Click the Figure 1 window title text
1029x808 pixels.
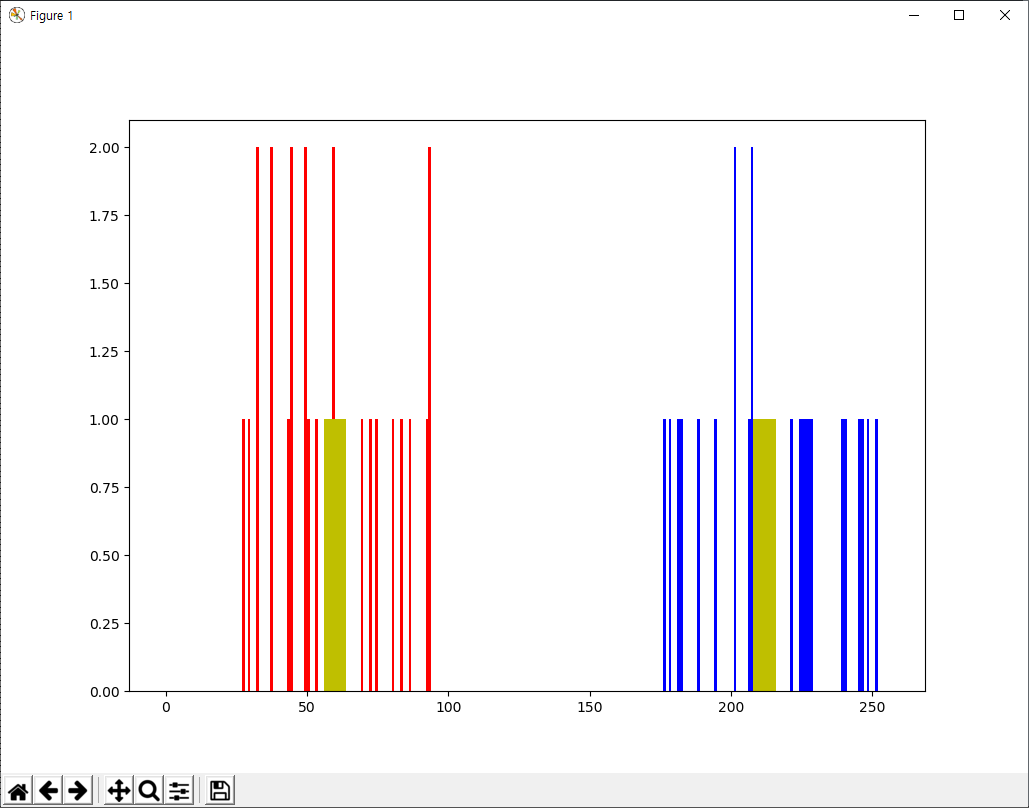pyautogui.click(x=52, y=16)
